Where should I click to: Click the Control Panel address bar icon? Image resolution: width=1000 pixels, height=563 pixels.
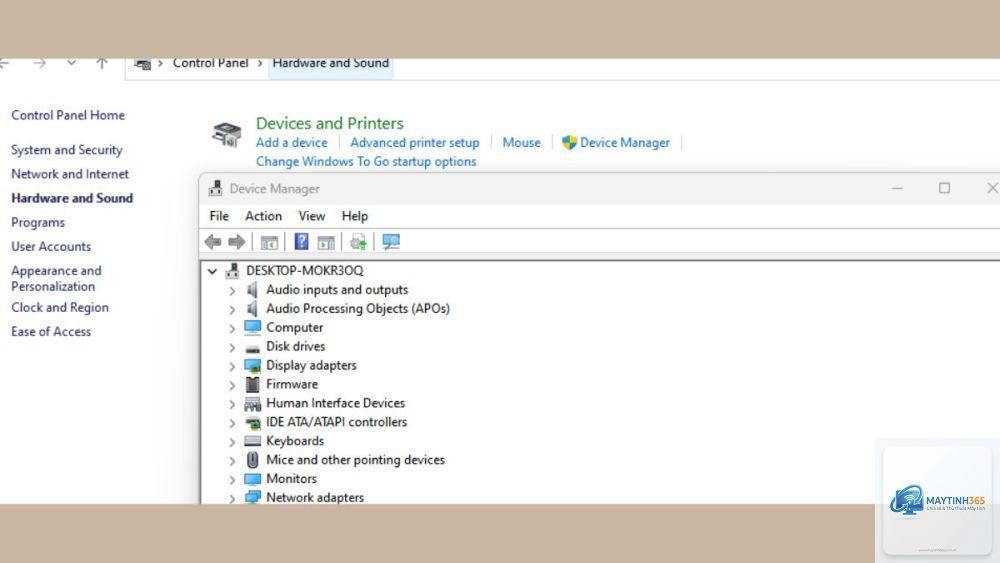(142, 64)
